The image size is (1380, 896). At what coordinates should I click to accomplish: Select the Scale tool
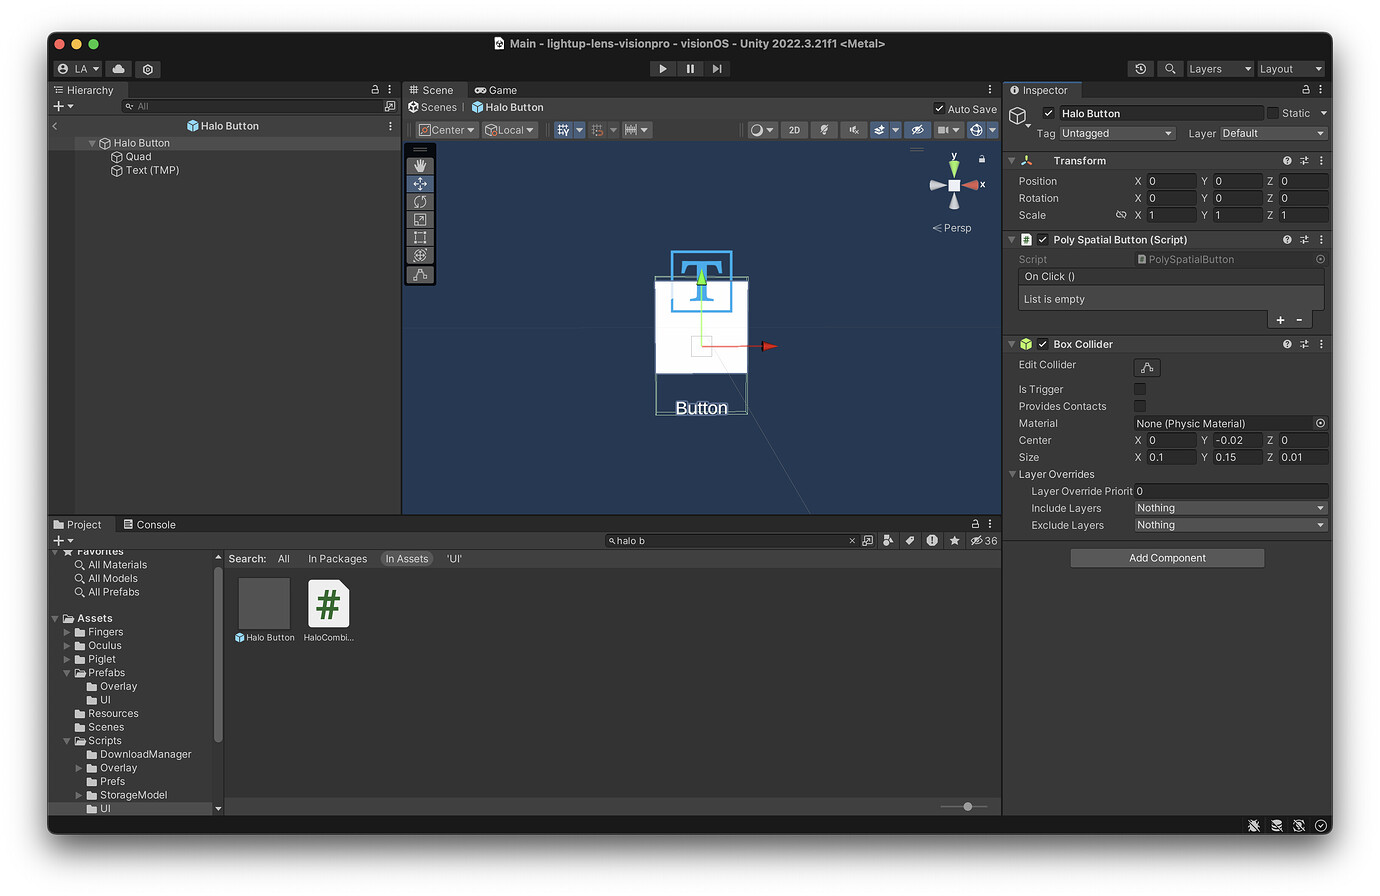tap(420, 219)
